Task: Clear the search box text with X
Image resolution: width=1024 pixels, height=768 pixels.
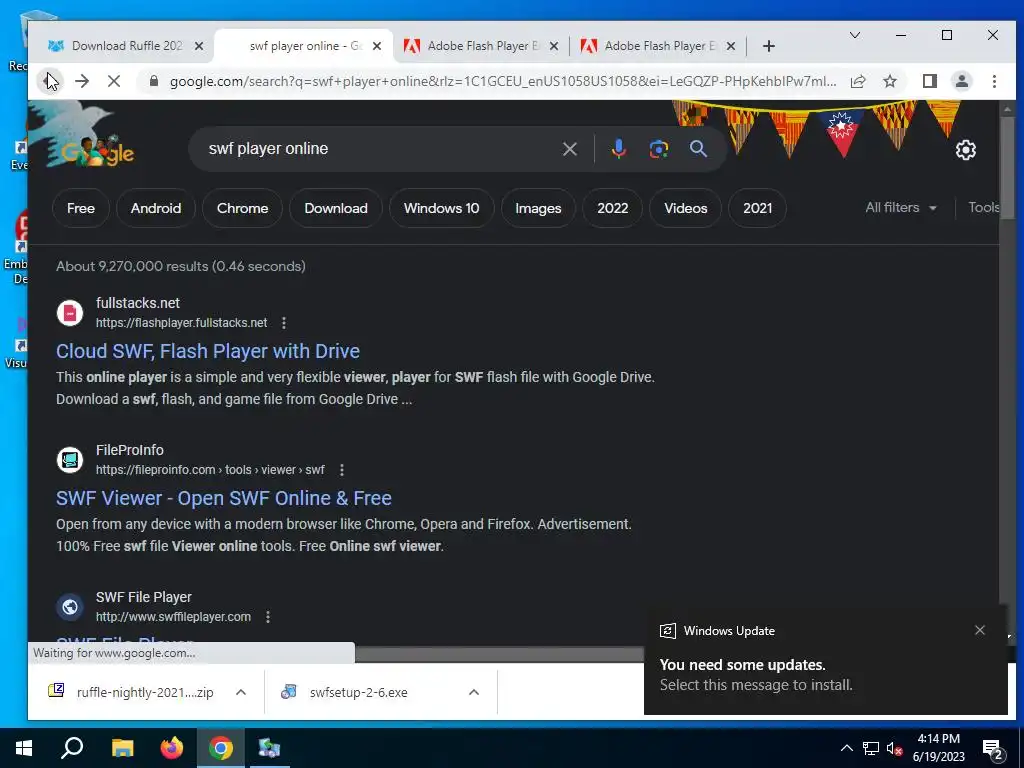Action: click(569, 149)
